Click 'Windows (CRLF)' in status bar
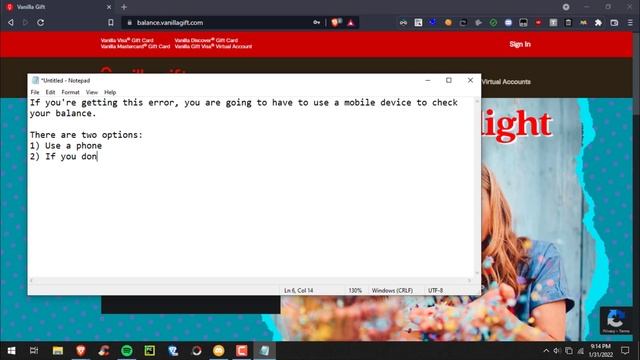The width and height of the screenshot is (640, 360). [x=392, y=290]
